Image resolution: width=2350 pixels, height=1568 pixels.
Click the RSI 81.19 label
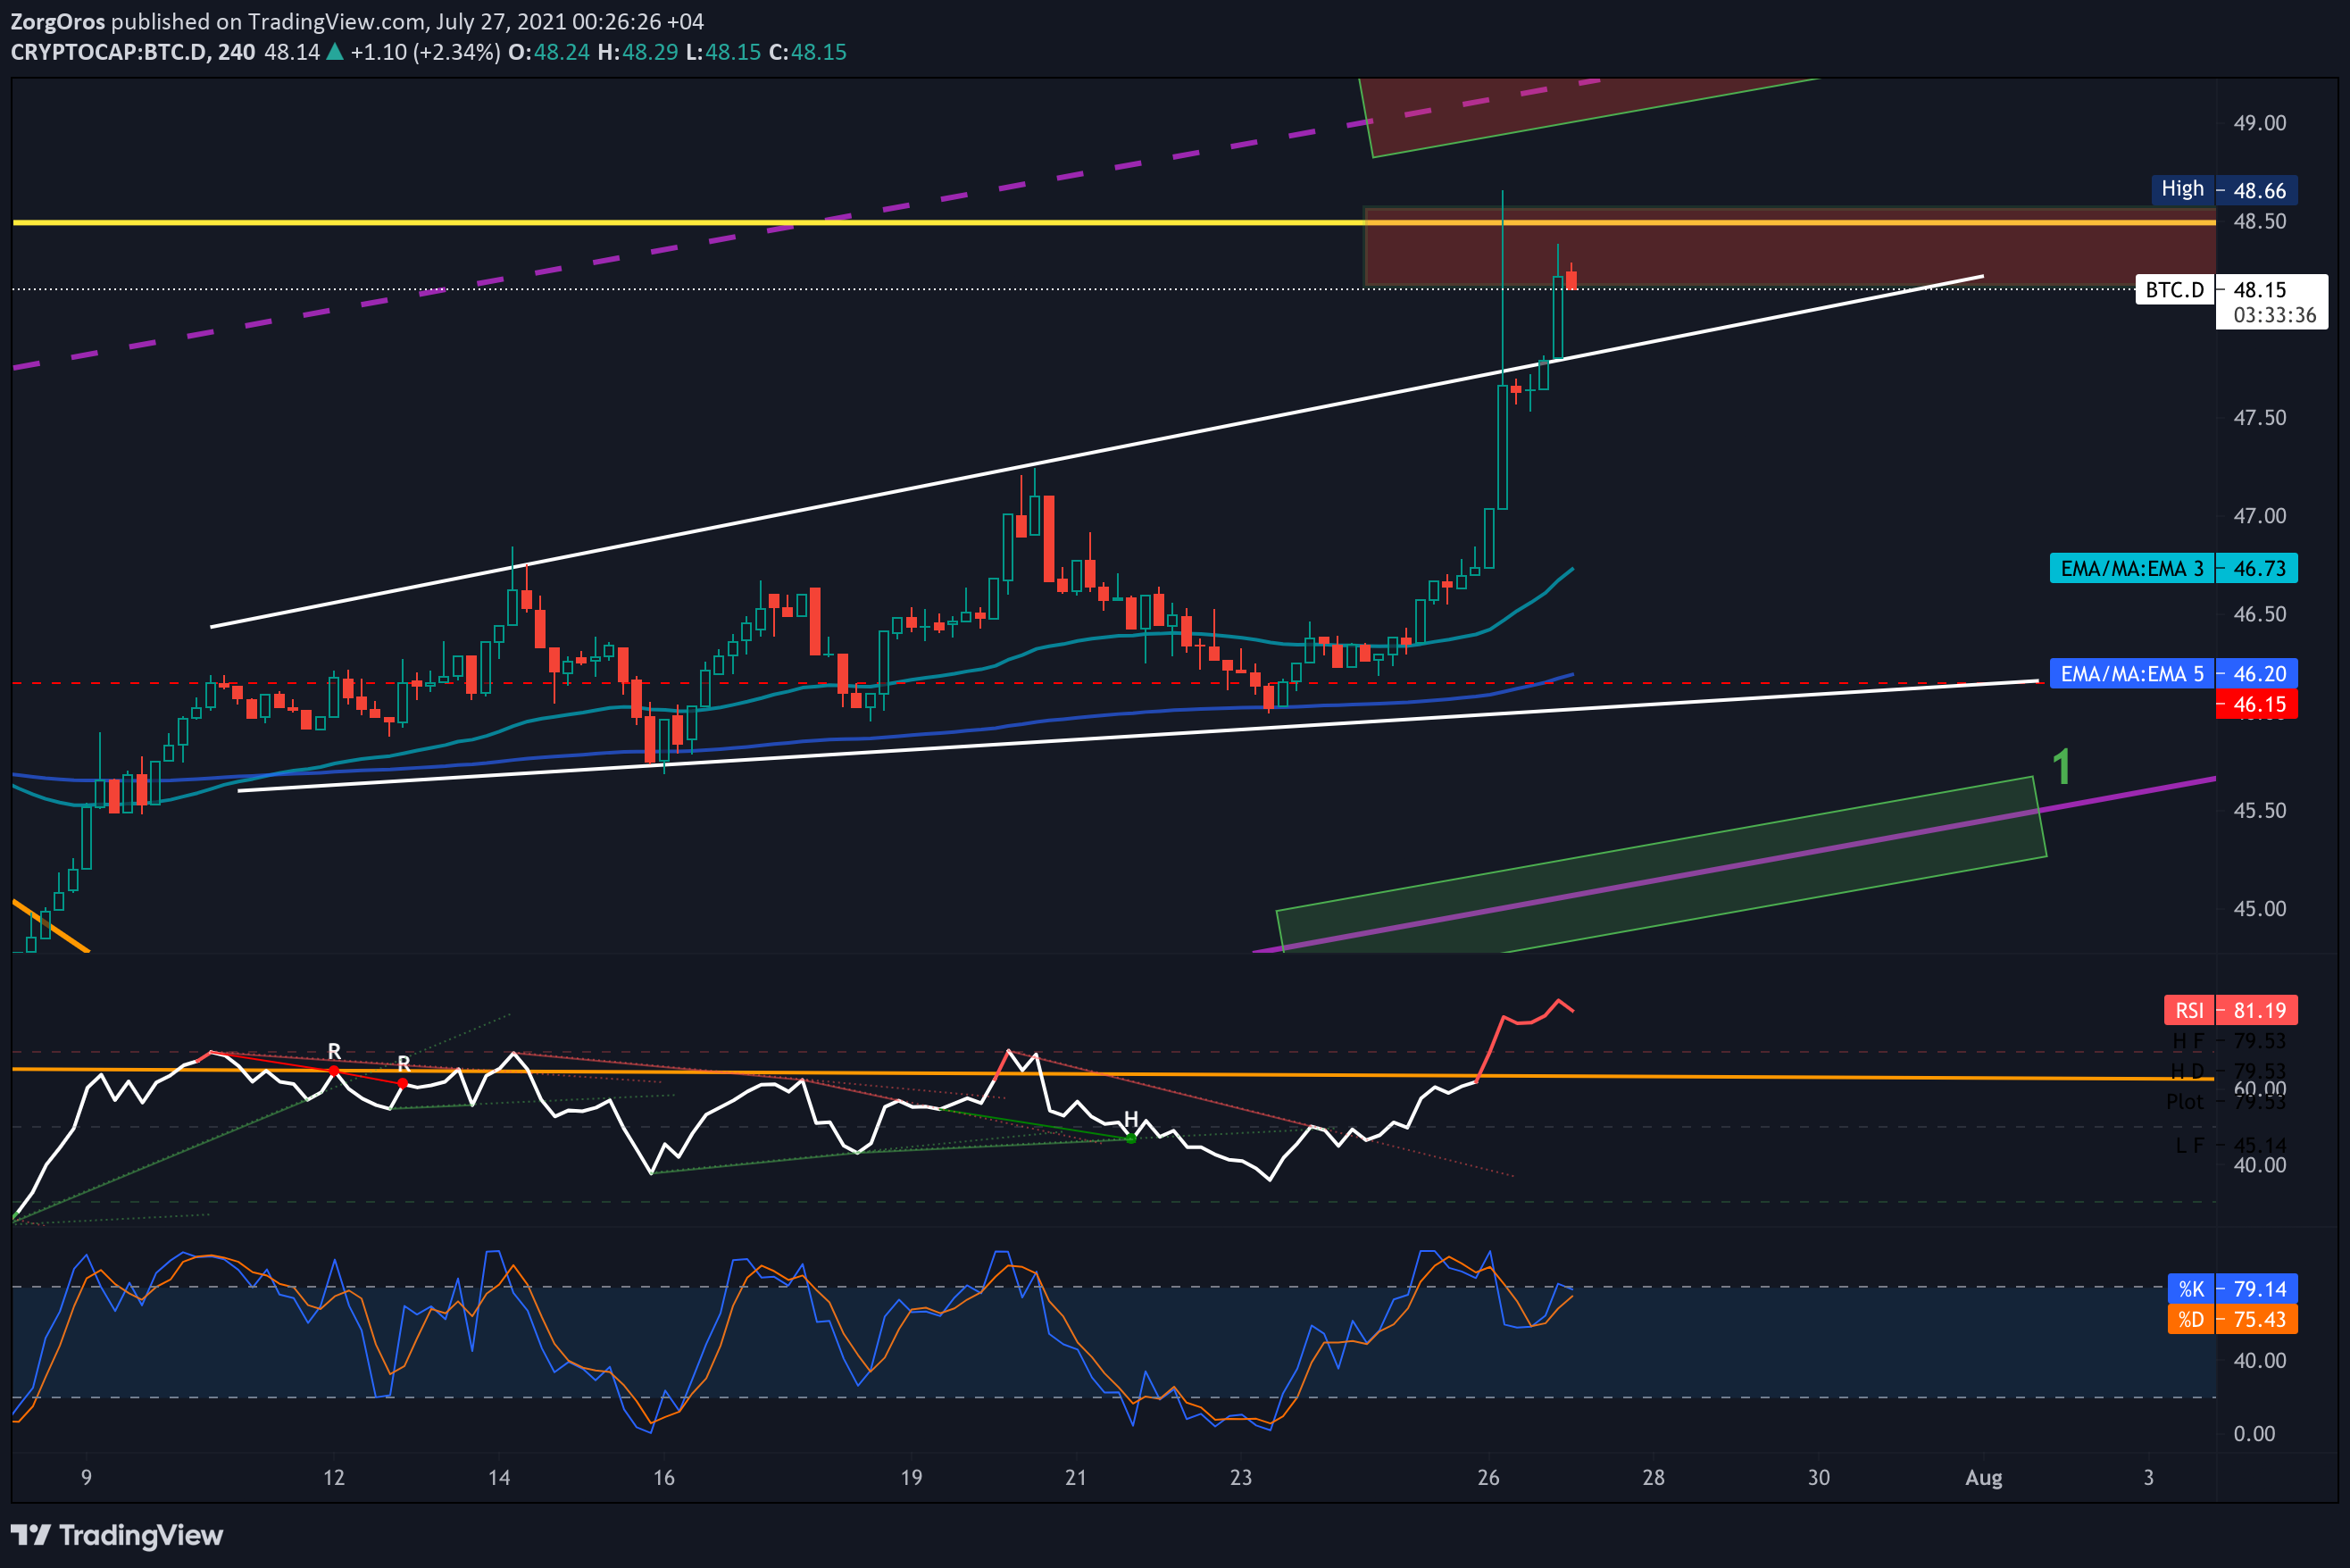point(2231,1010)
